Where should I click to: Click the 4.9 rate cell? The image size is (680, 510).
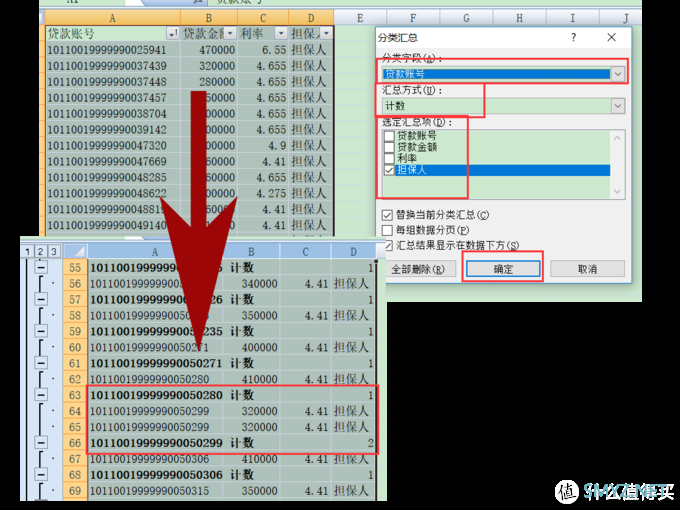263,146
